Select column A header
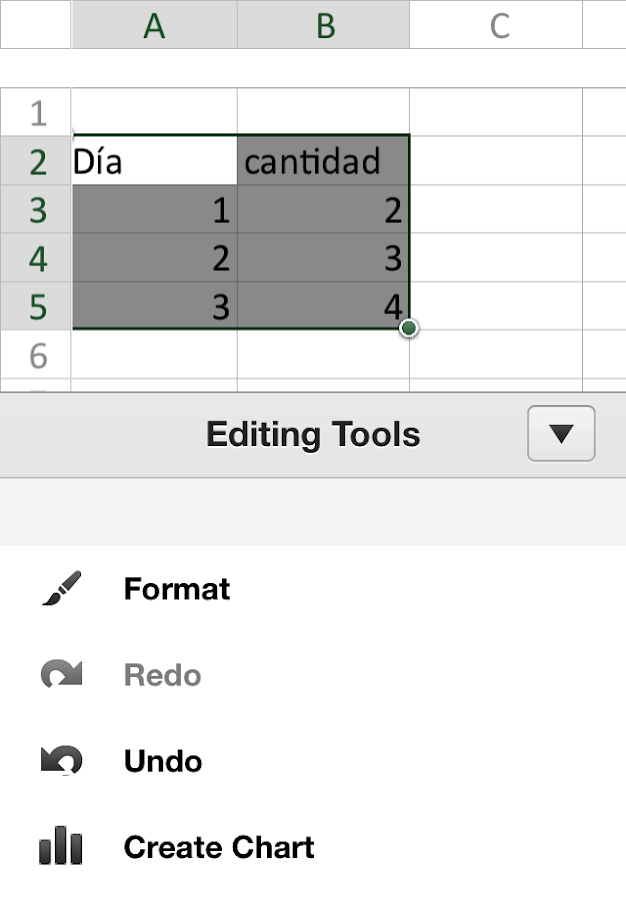The width and height of the screenshot is (626, 900). tap(154, 25)
